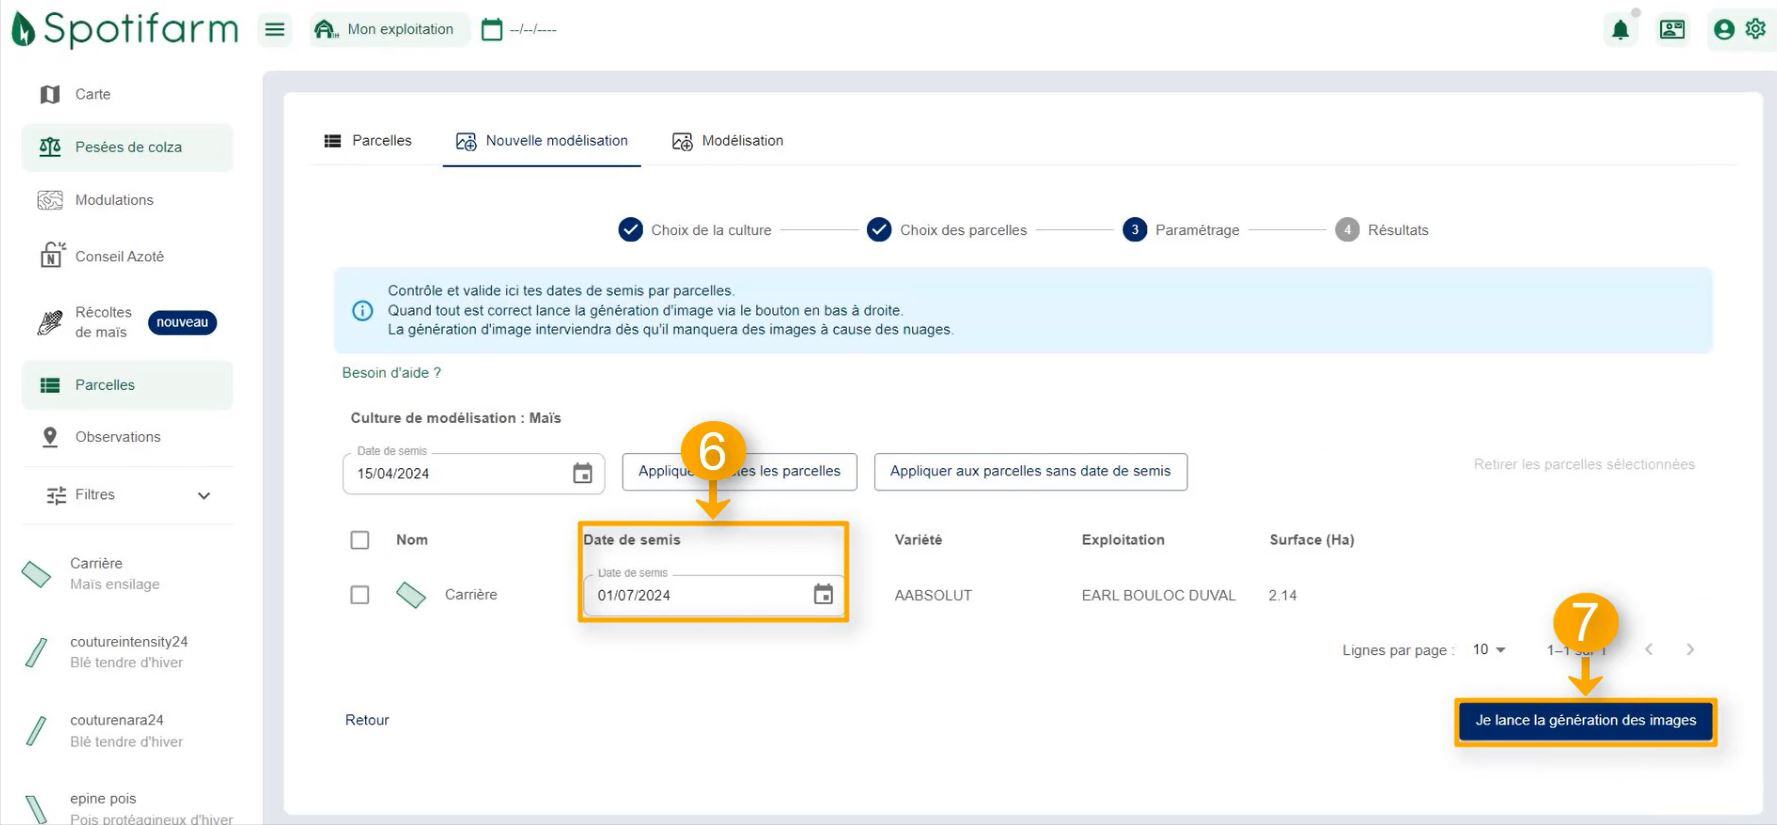Click the header date calendar icon
Viewport: 1777px width, 825px height.
coord(491,30)
